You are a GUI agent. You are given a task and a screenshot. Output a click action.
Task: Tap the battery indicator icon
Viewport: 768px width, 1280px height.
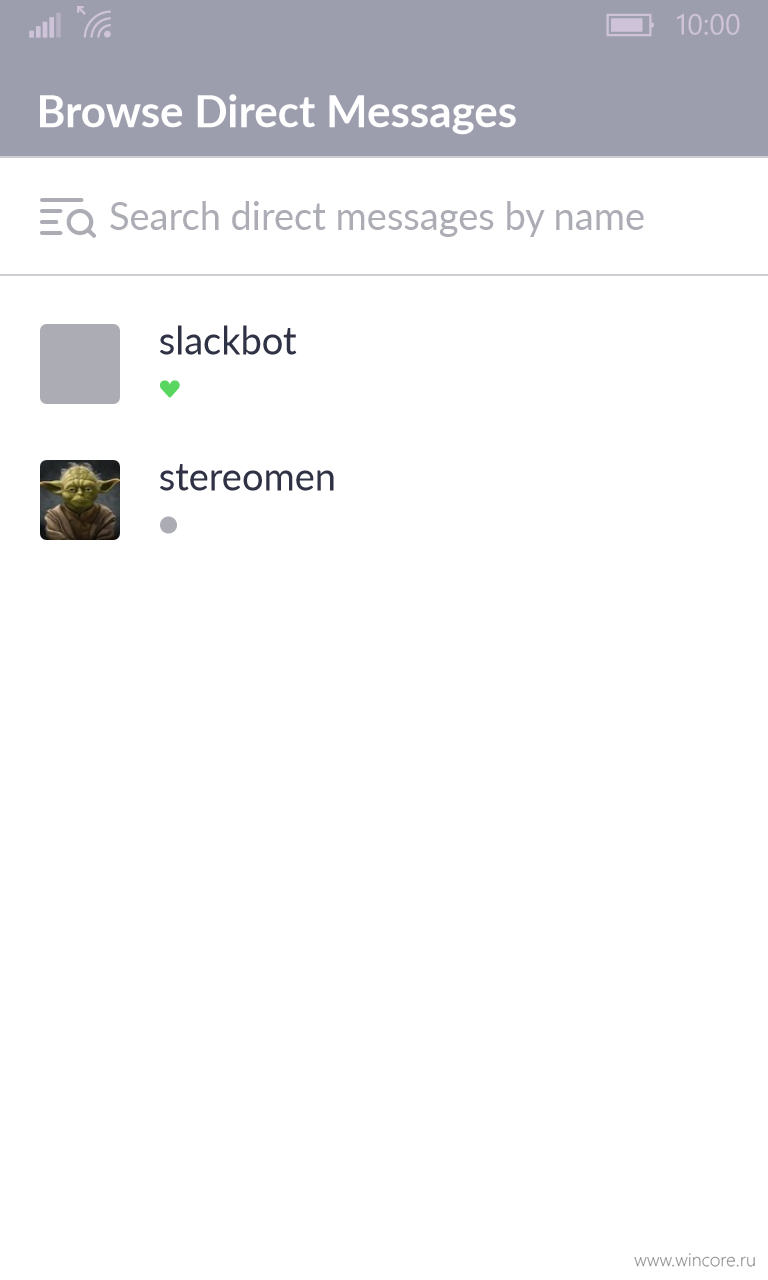[629, 25]
